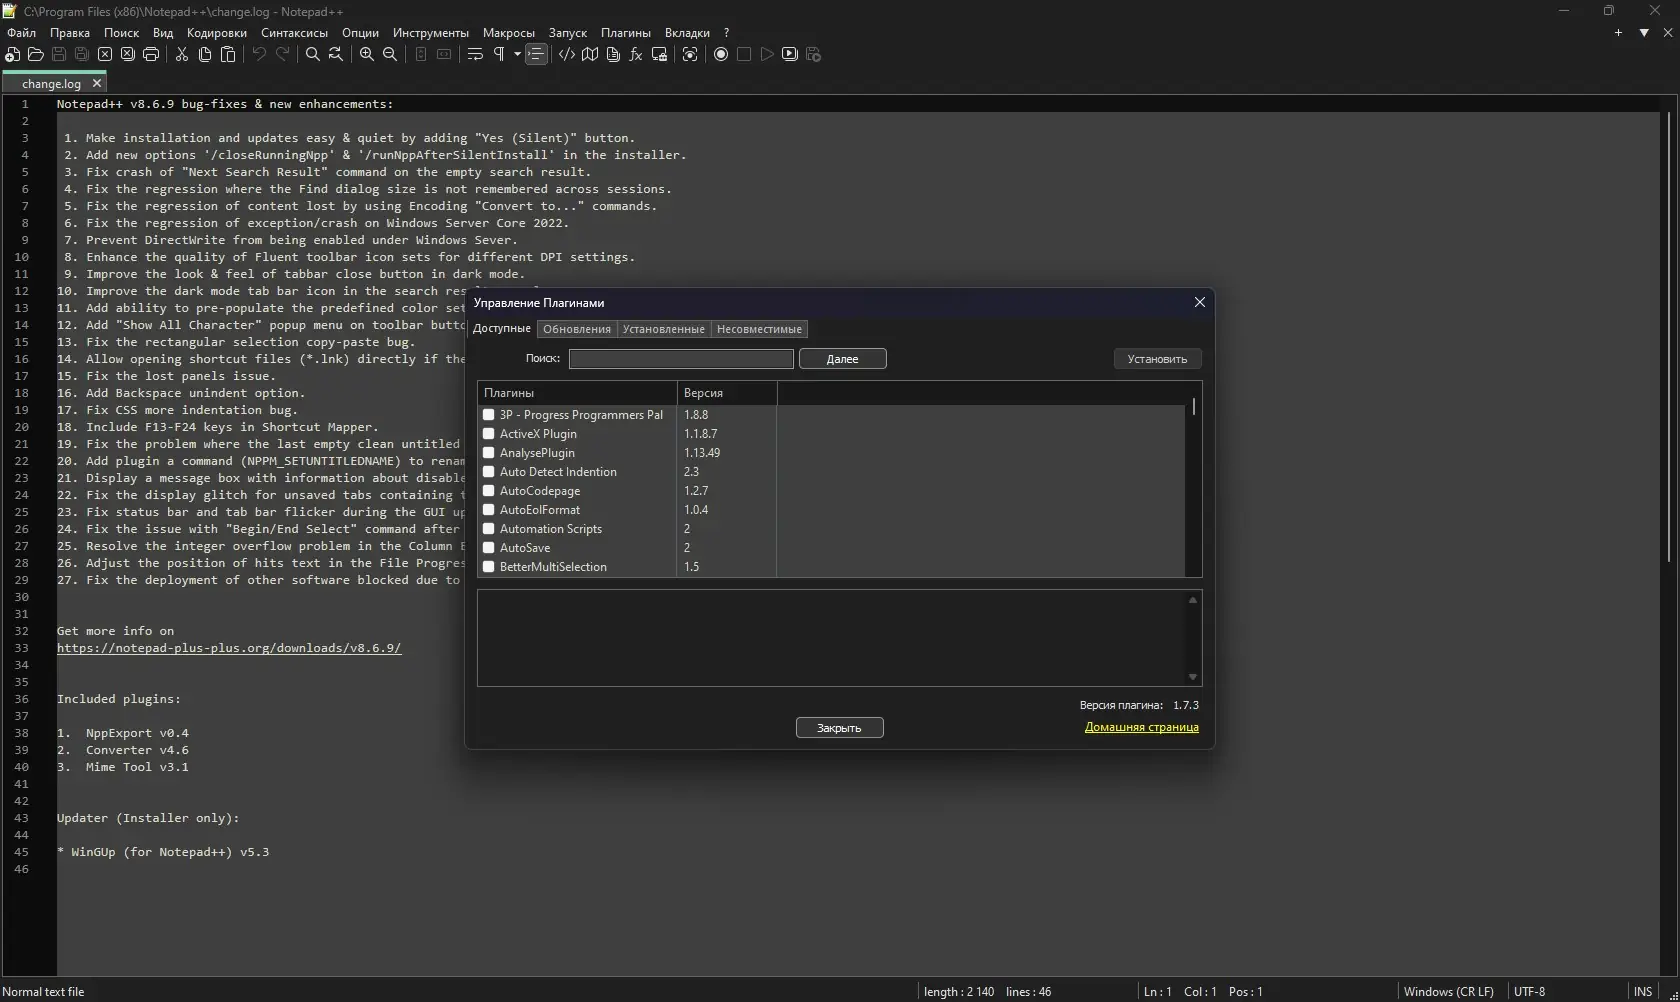Open the Правка menu

click(x=70, y=33)
